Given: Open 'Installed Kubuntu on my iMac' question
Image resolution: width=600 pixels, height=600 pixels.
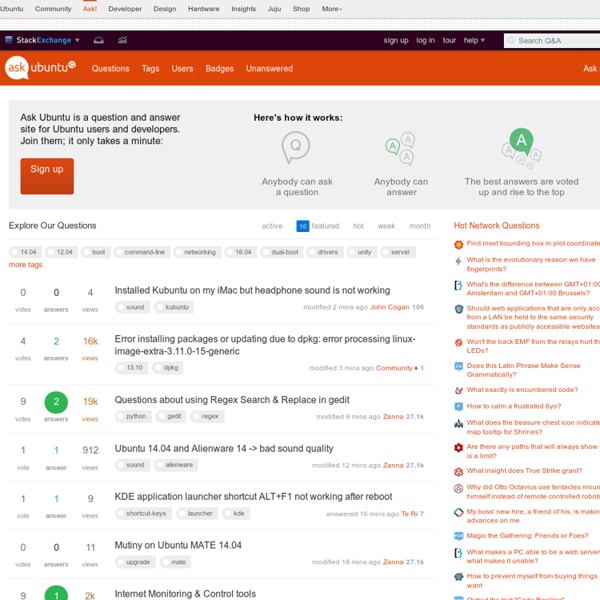Looking at the screenshot, I should point(252,290).
